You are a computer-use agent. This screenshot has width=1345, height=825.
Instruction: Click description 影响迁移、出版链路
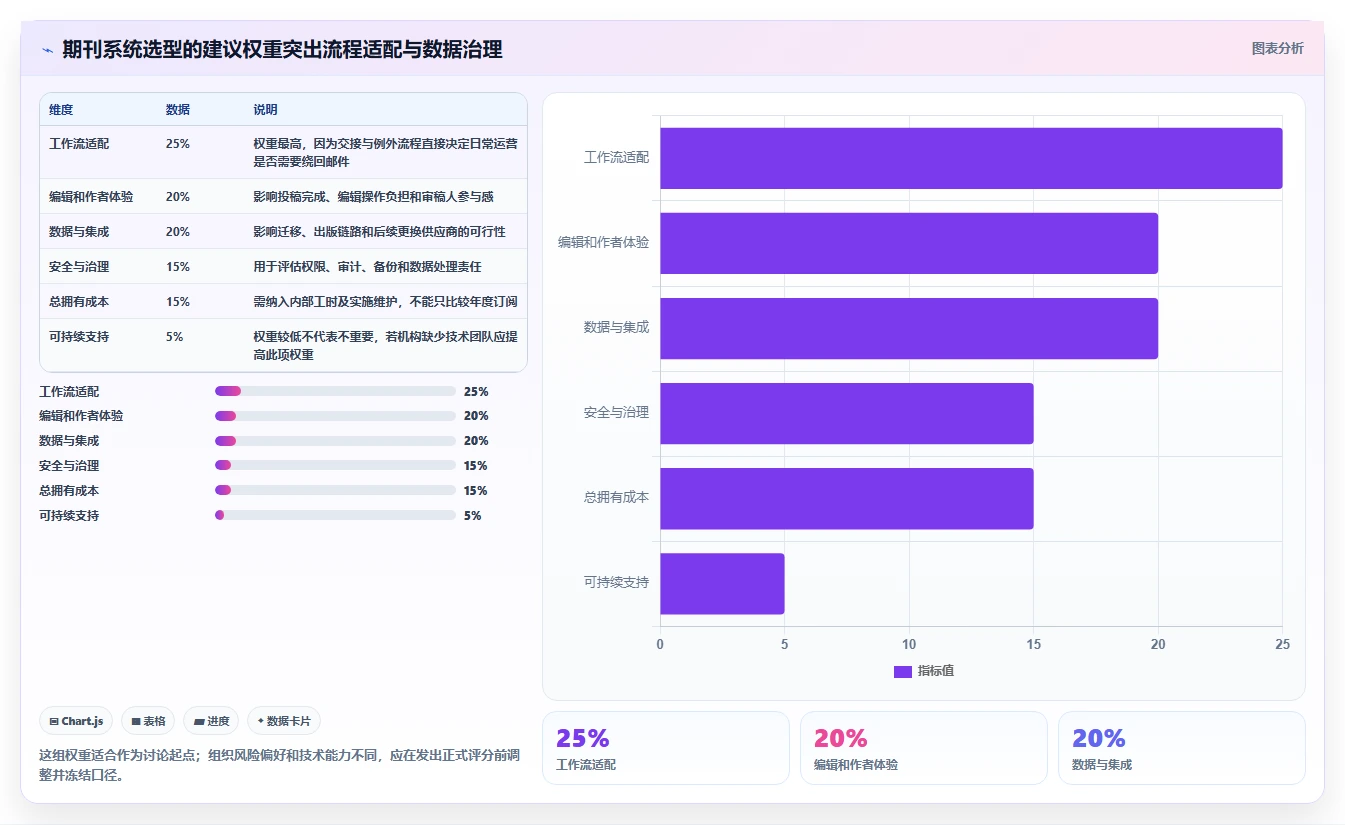380,232
